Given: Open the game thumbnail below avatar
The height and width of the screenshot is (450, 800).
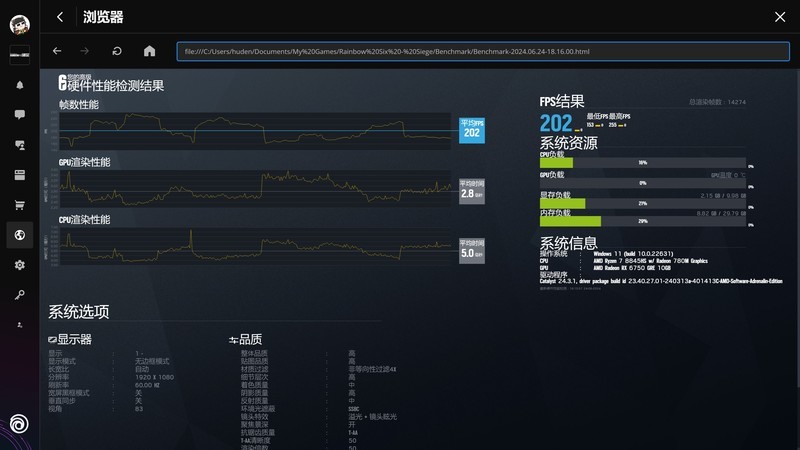Looking at the screenshot, I should tap(19, 55).
